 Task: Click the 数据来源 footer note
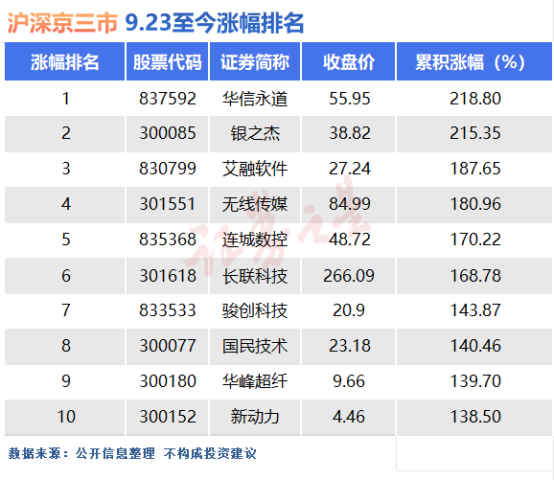(x=132, y=454)
